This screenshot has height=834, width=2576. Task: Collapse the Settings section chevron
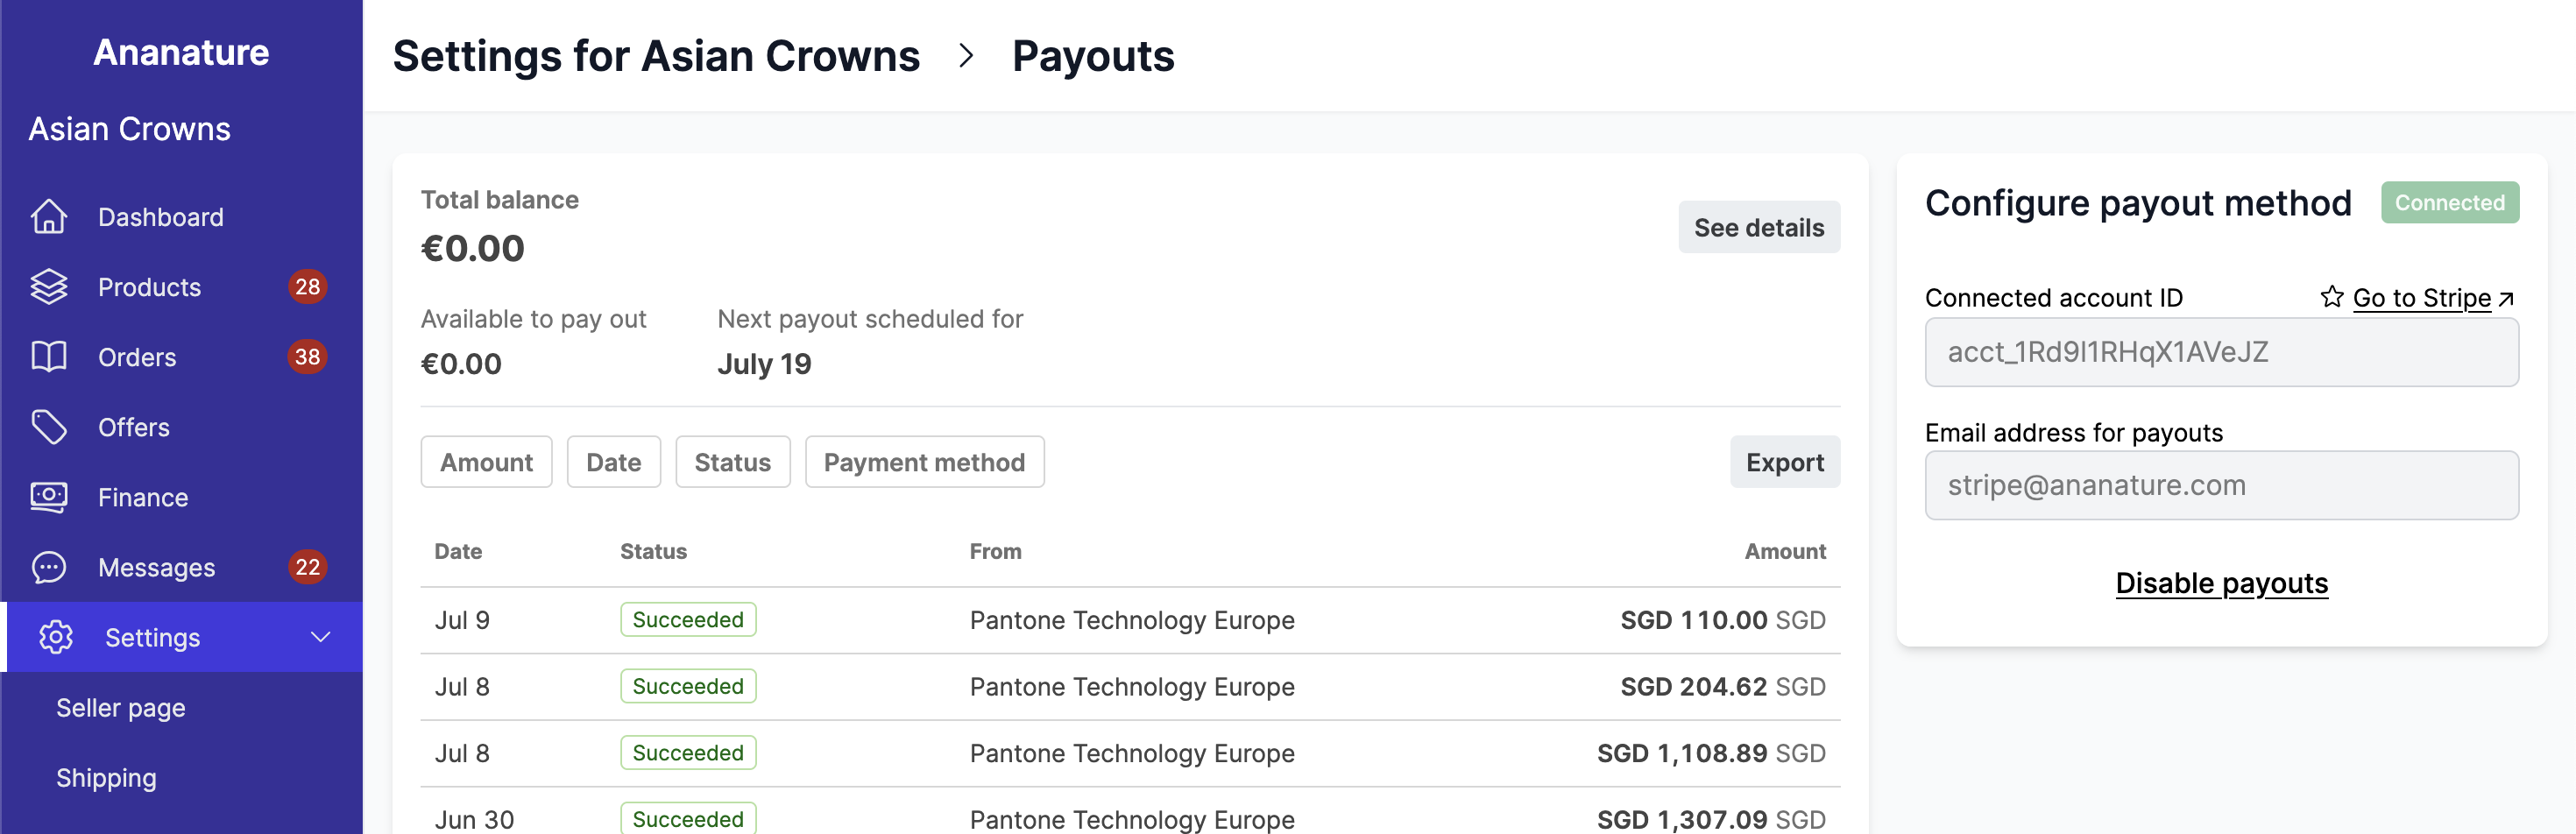pos(320,637)
